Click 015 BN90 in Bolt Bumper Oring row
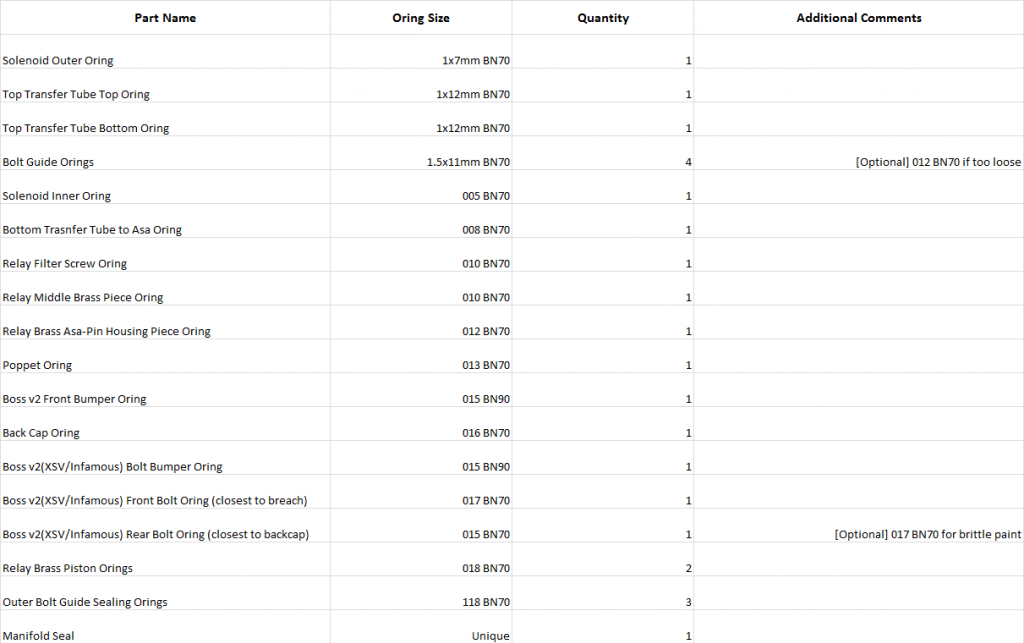The width and height of the screenshot is (1024, 643). 421,460
